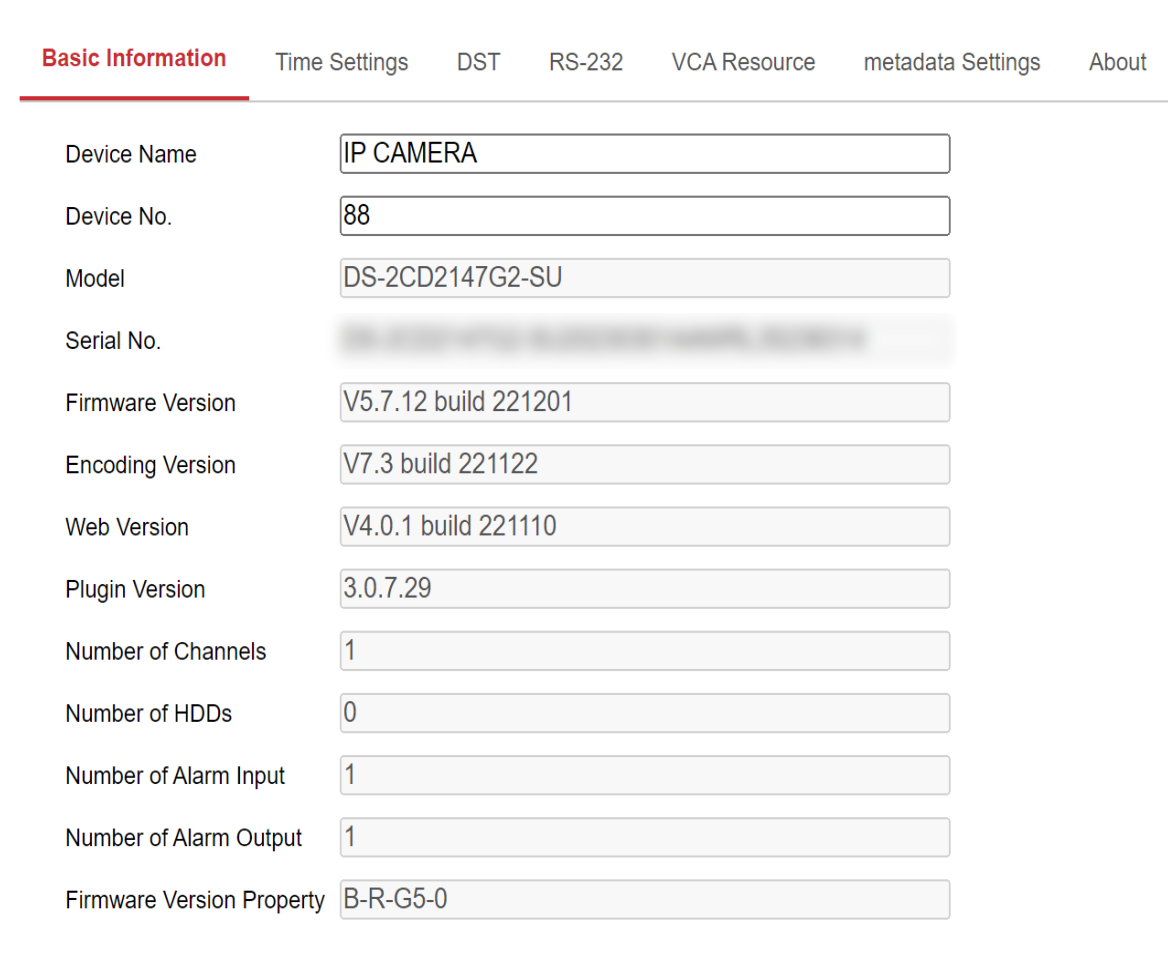Open the DST tab
Viewport: 1168px width, 954px height.
click(x=478, y=61)
